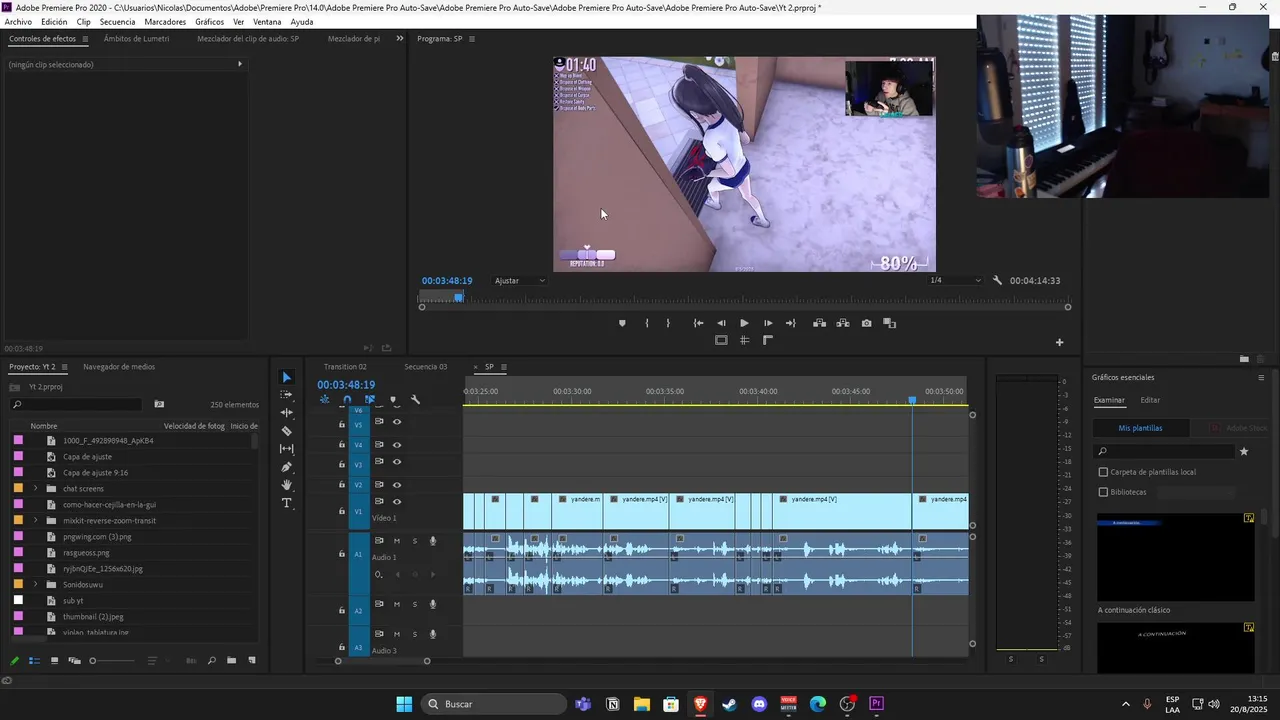Open Find in Project panel
The image size is (1280, 720).
point(211,660)
